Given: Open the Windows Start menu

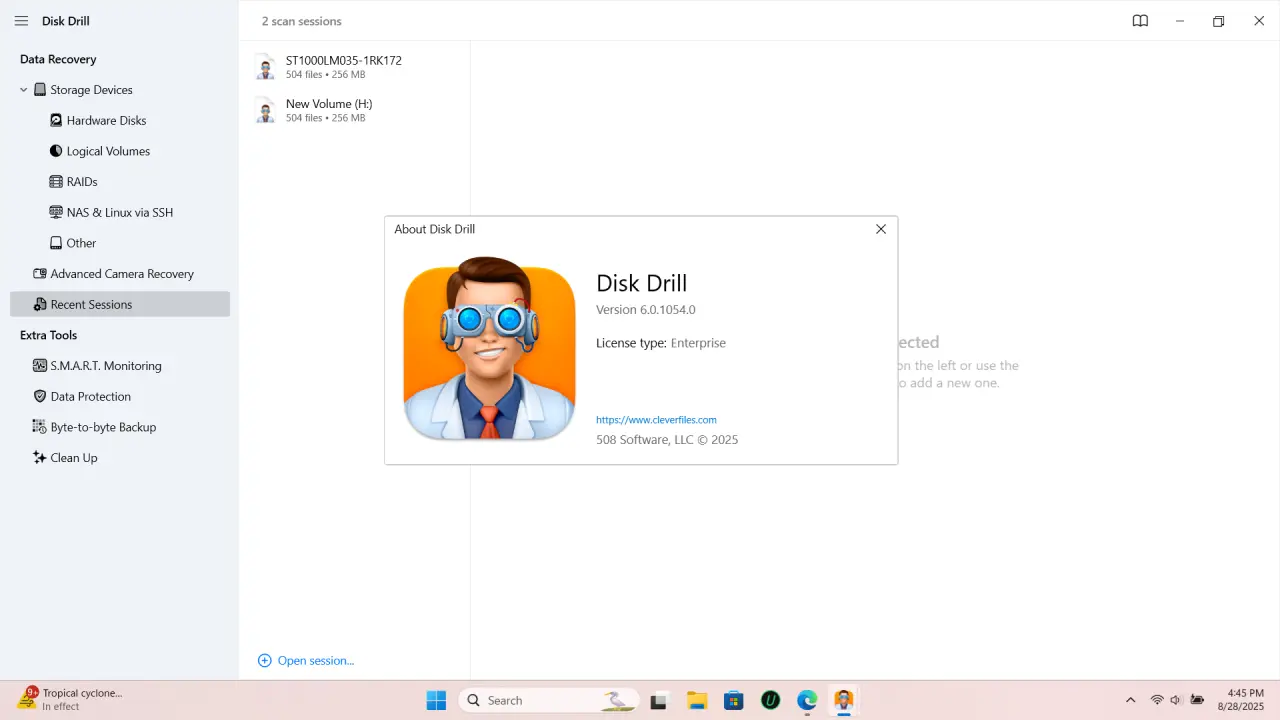Looking at the screenshot, I should [437, 700].
